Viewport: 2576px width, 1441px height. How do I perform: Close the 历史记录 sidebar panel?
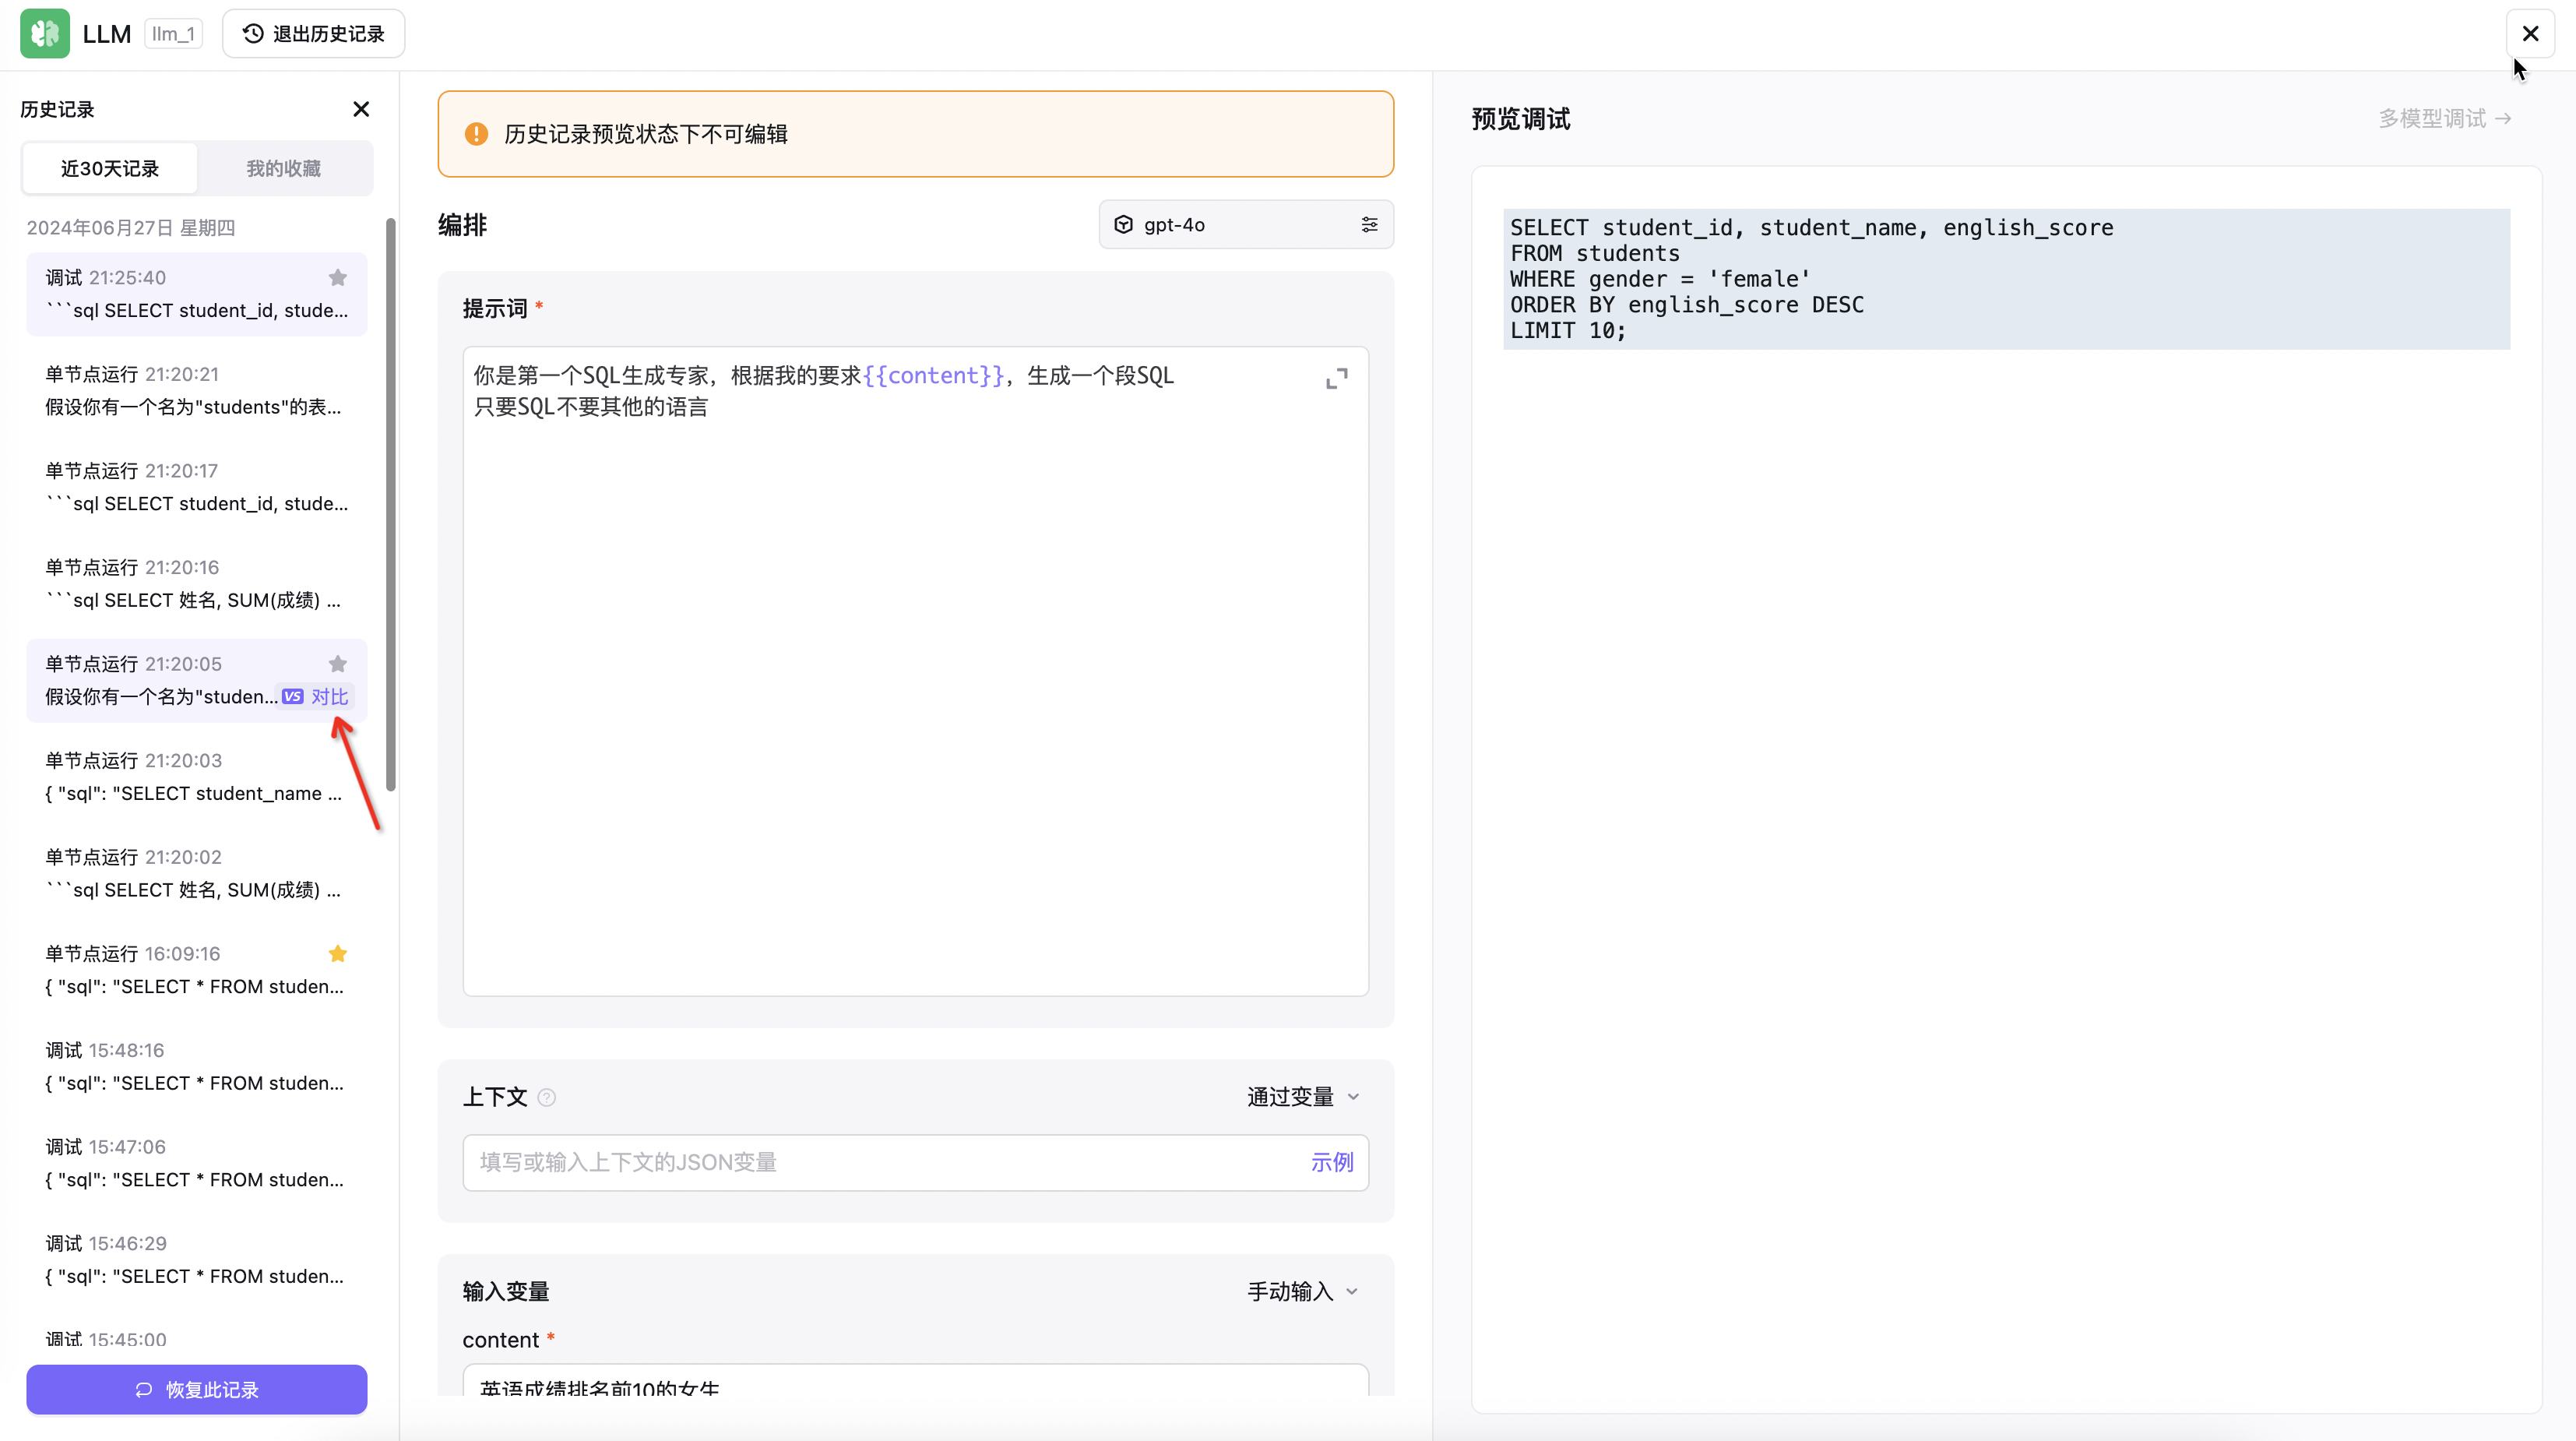361,109
